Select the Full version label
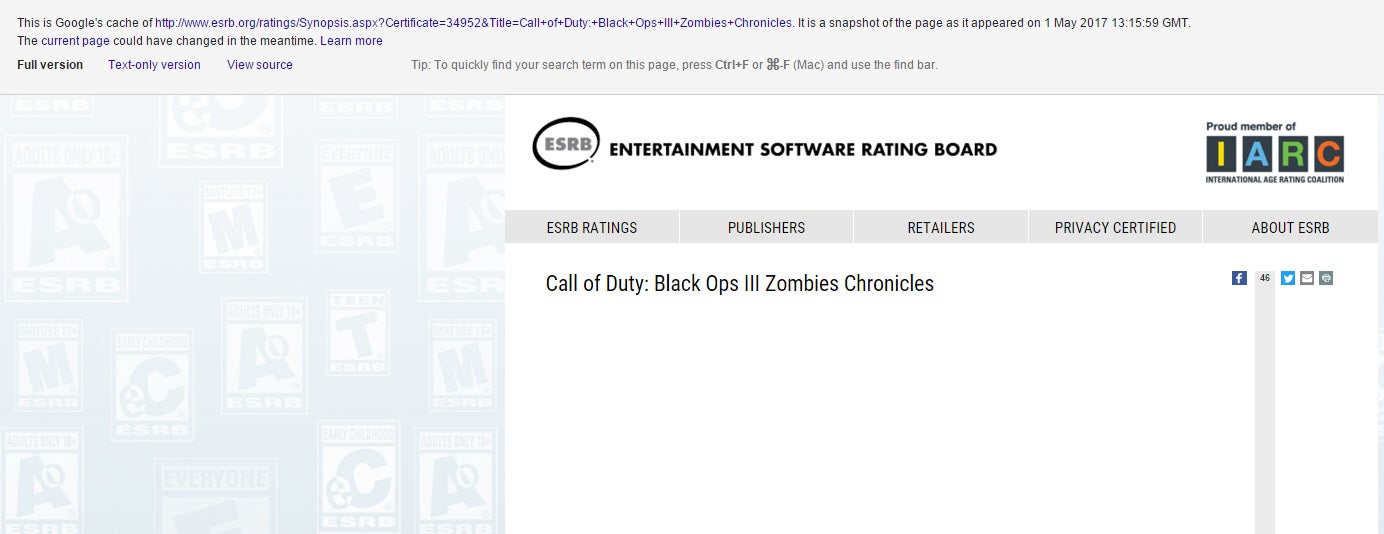 coord(50,65)
